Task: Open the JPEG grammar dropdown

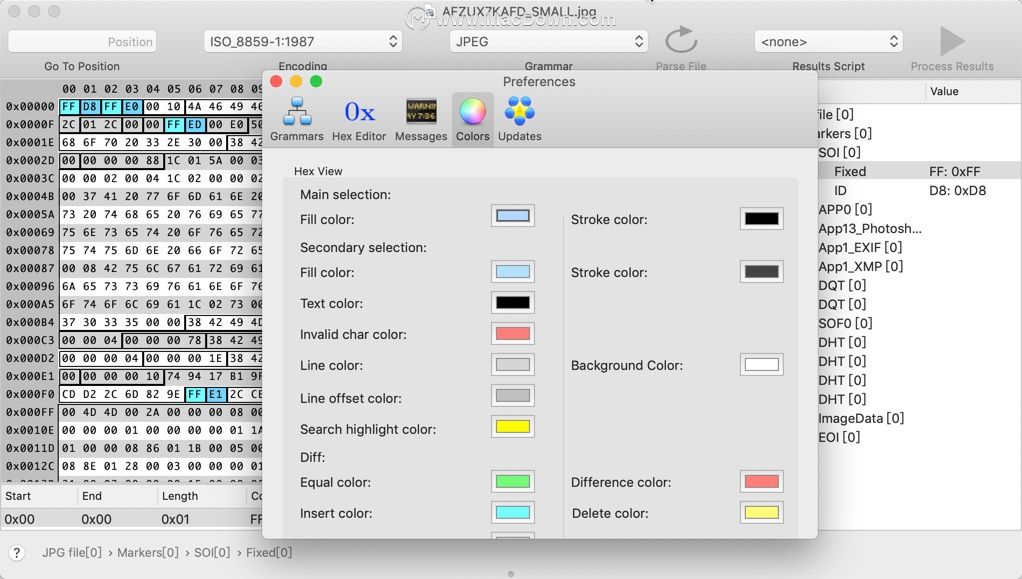Action: tap(549, 42)
